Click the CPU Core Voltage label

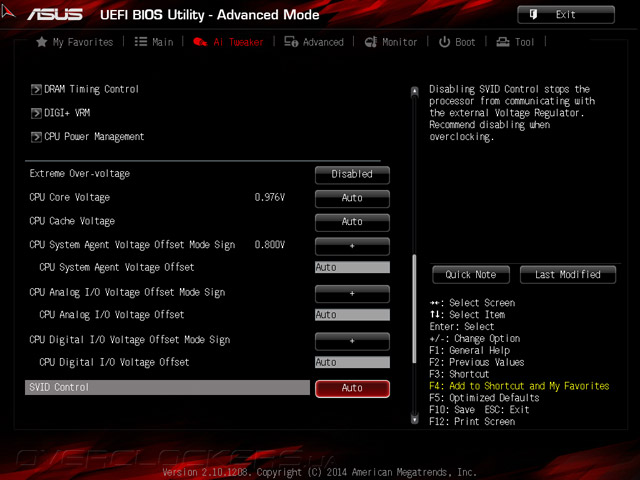coord(70,198)
